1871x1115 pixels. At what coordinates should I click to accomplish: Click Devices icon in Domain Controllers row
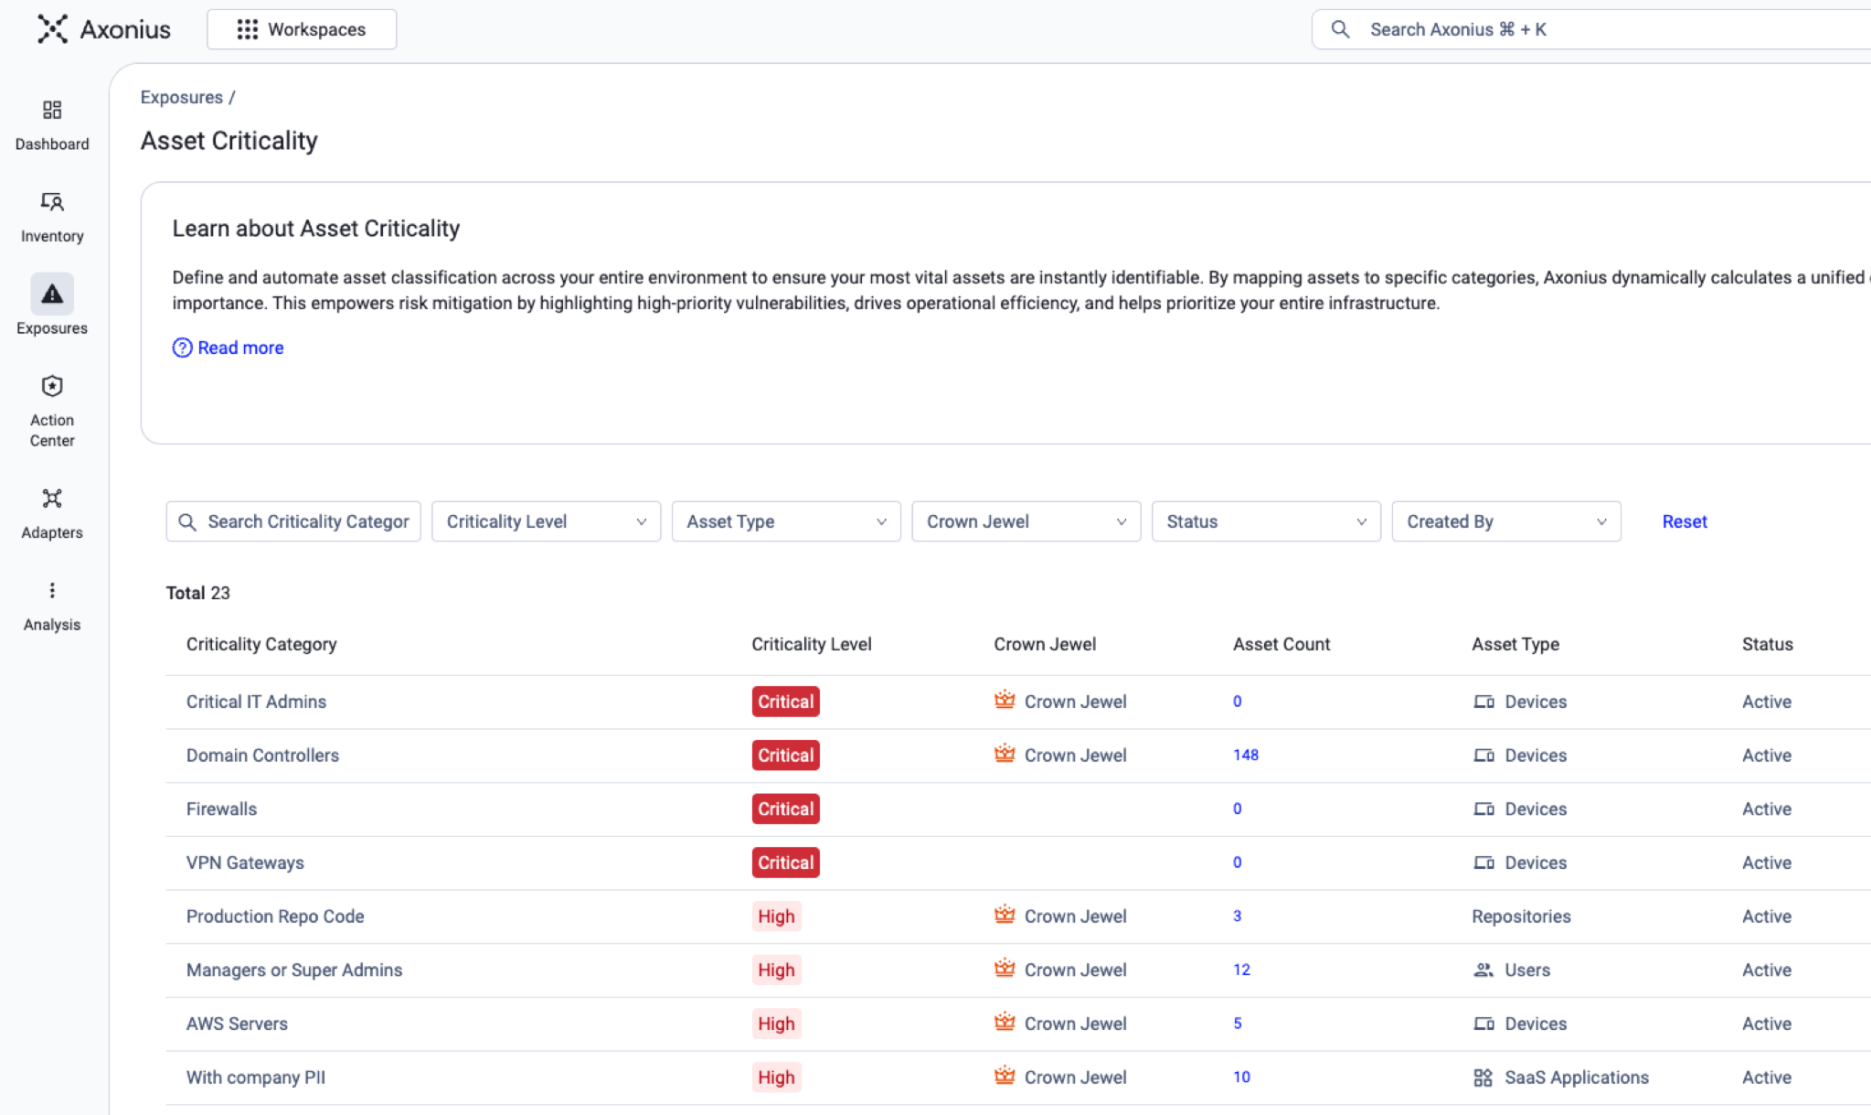click(x=1484, y=756)
